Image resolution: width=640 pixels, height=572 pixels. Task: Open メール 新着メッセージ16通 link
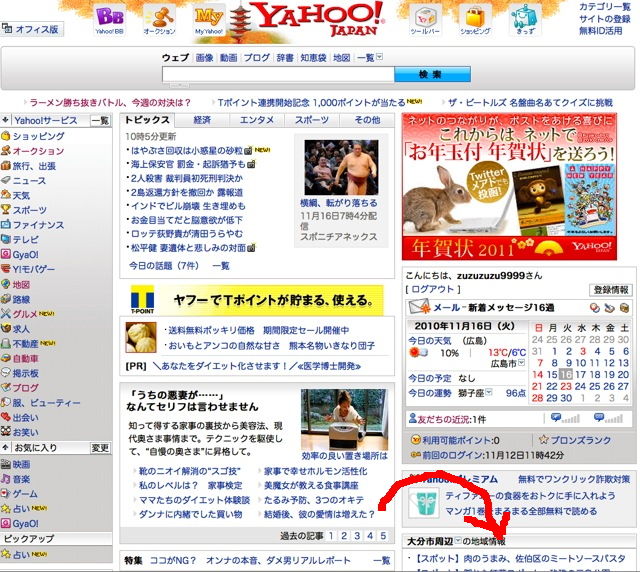pos(493,307)
